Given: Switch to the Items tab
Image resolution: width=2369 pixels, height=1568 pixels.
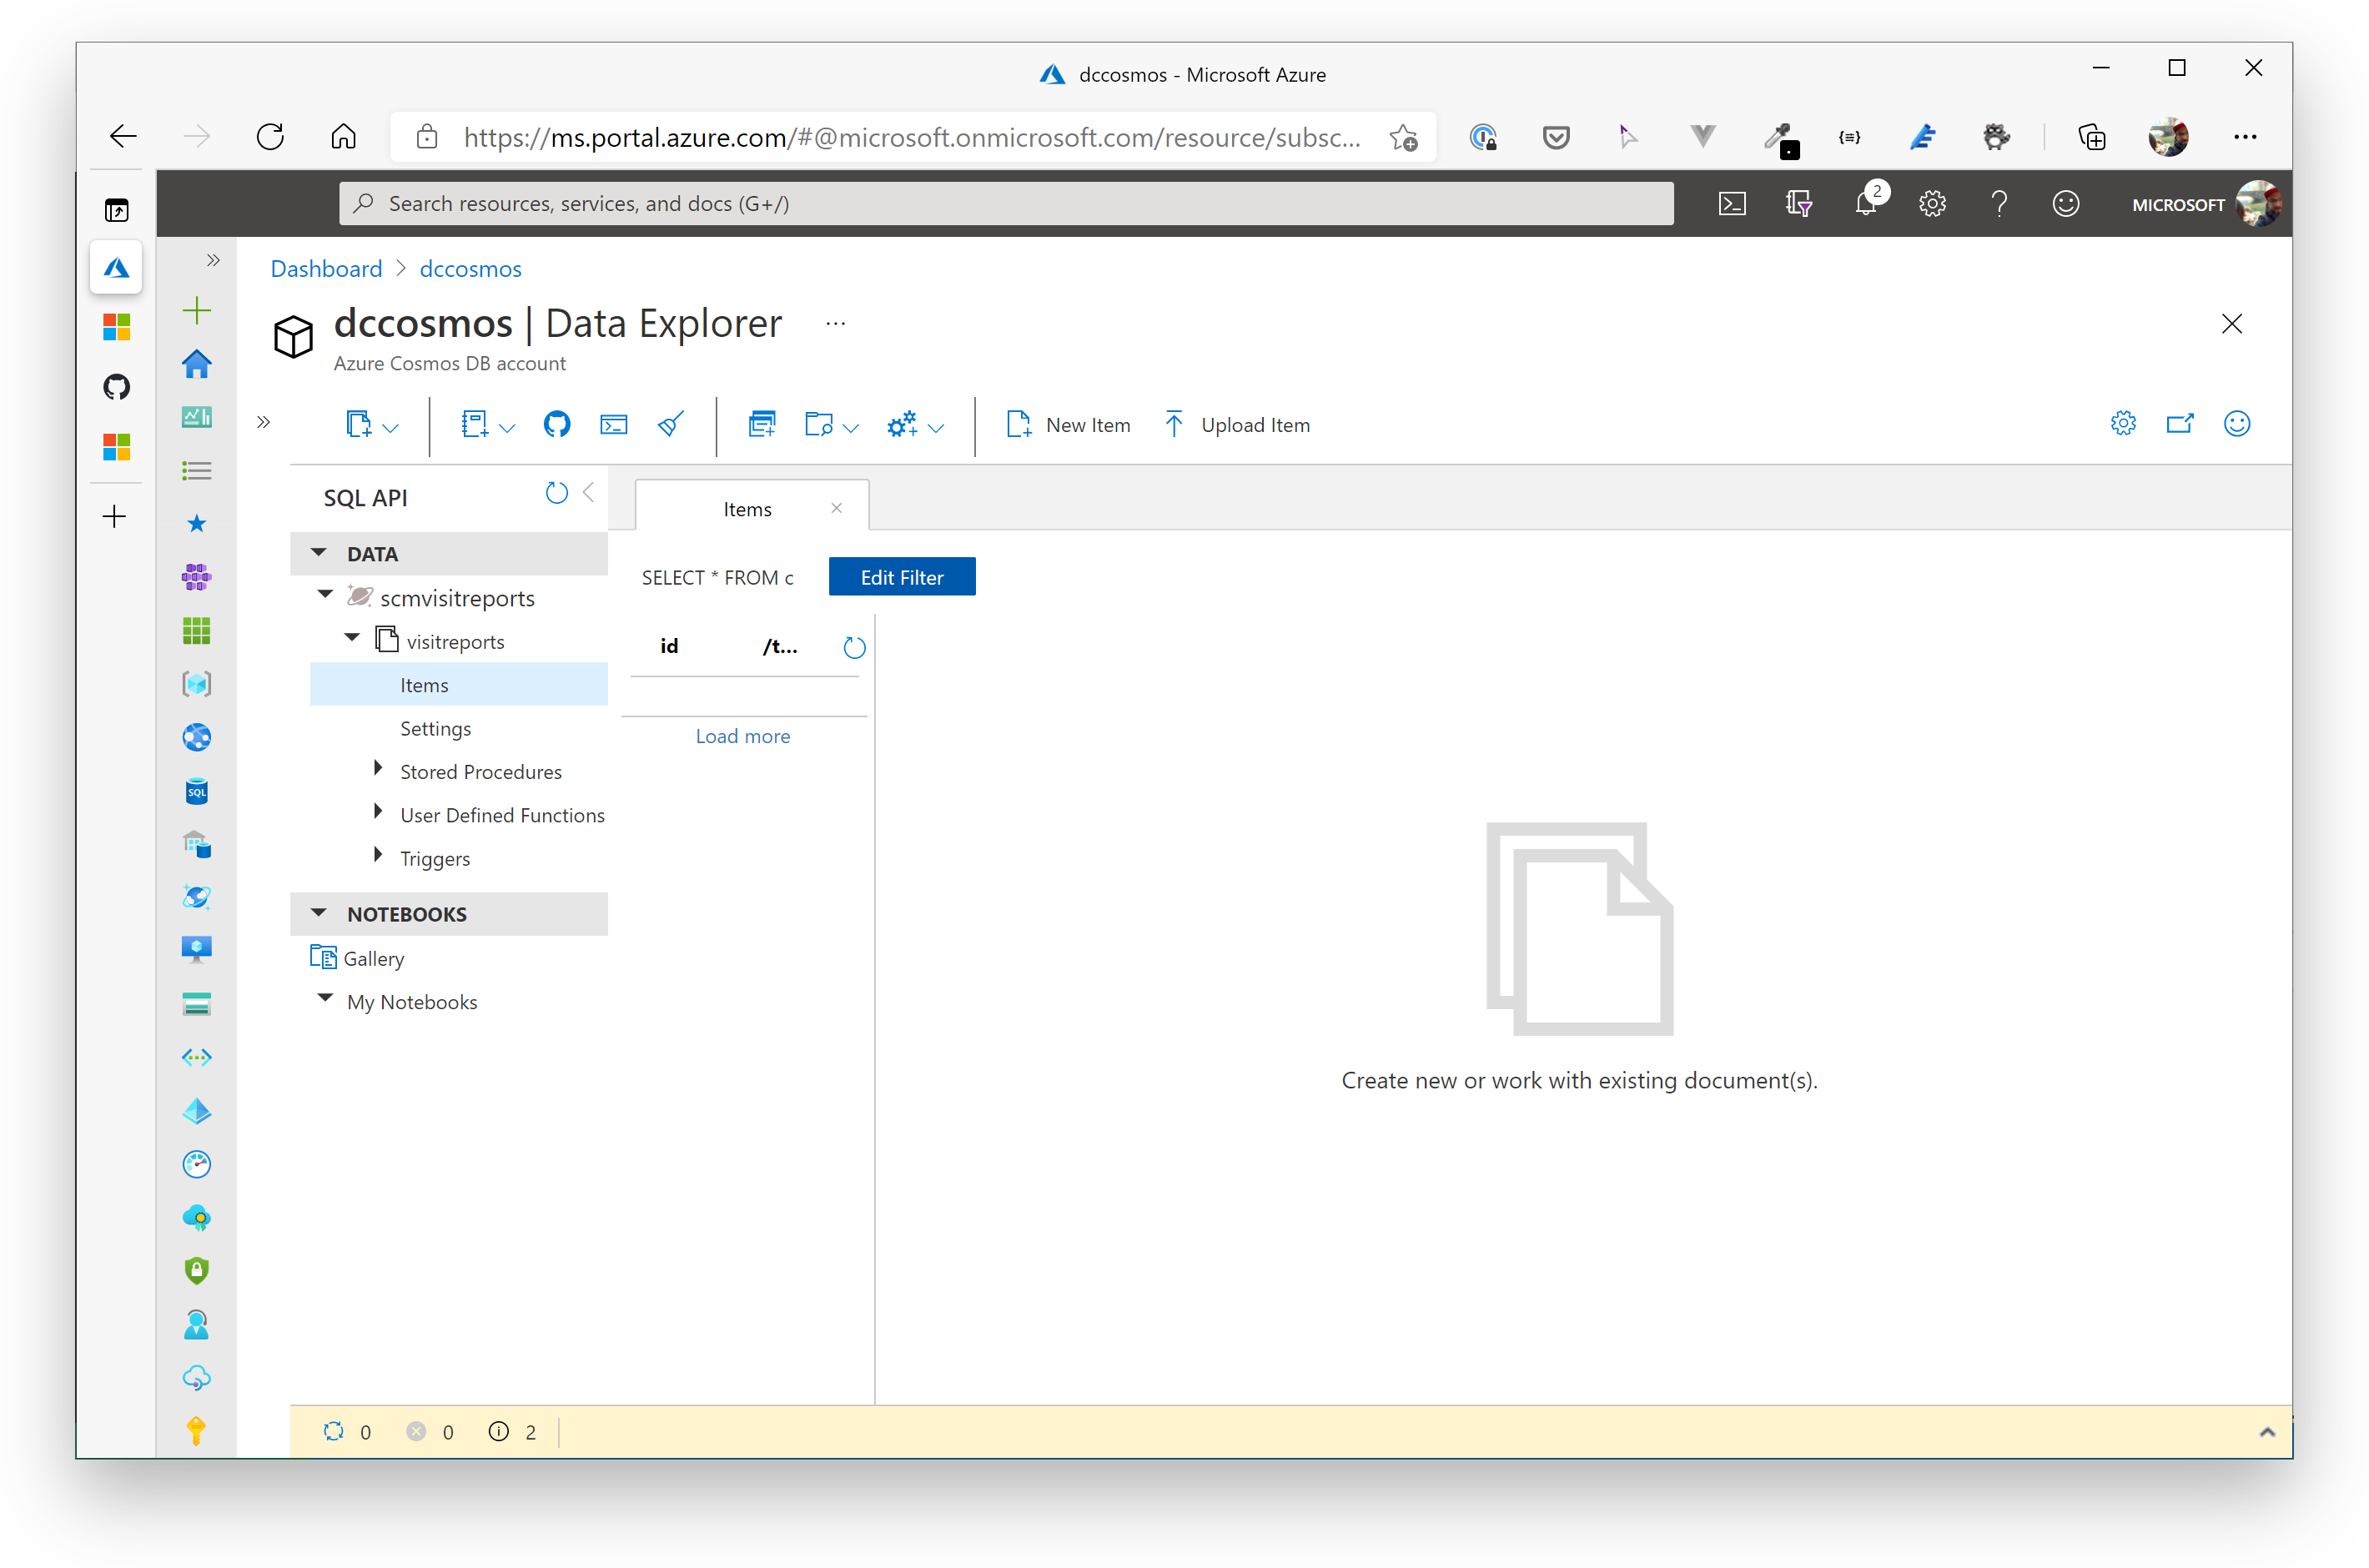Looking at the screenshot, I should pyautogui.click(x=748, y=508).
